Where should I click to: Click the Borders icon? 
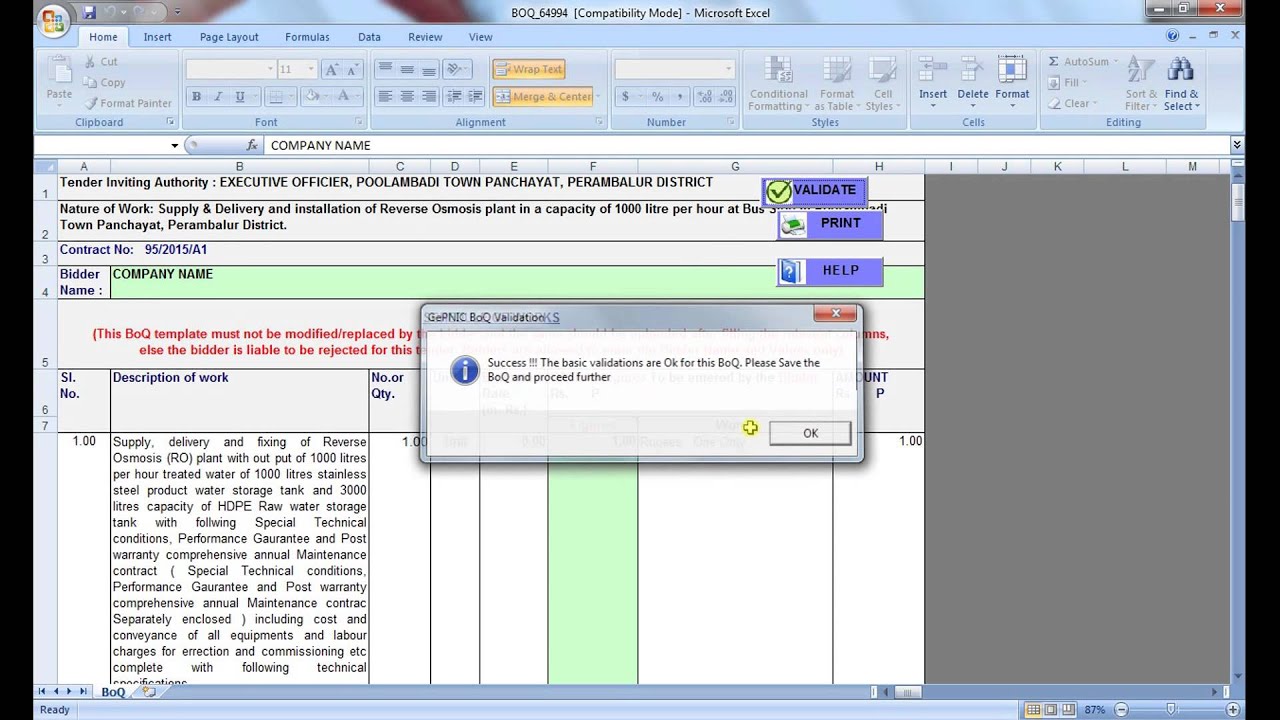tap(274, 97)
